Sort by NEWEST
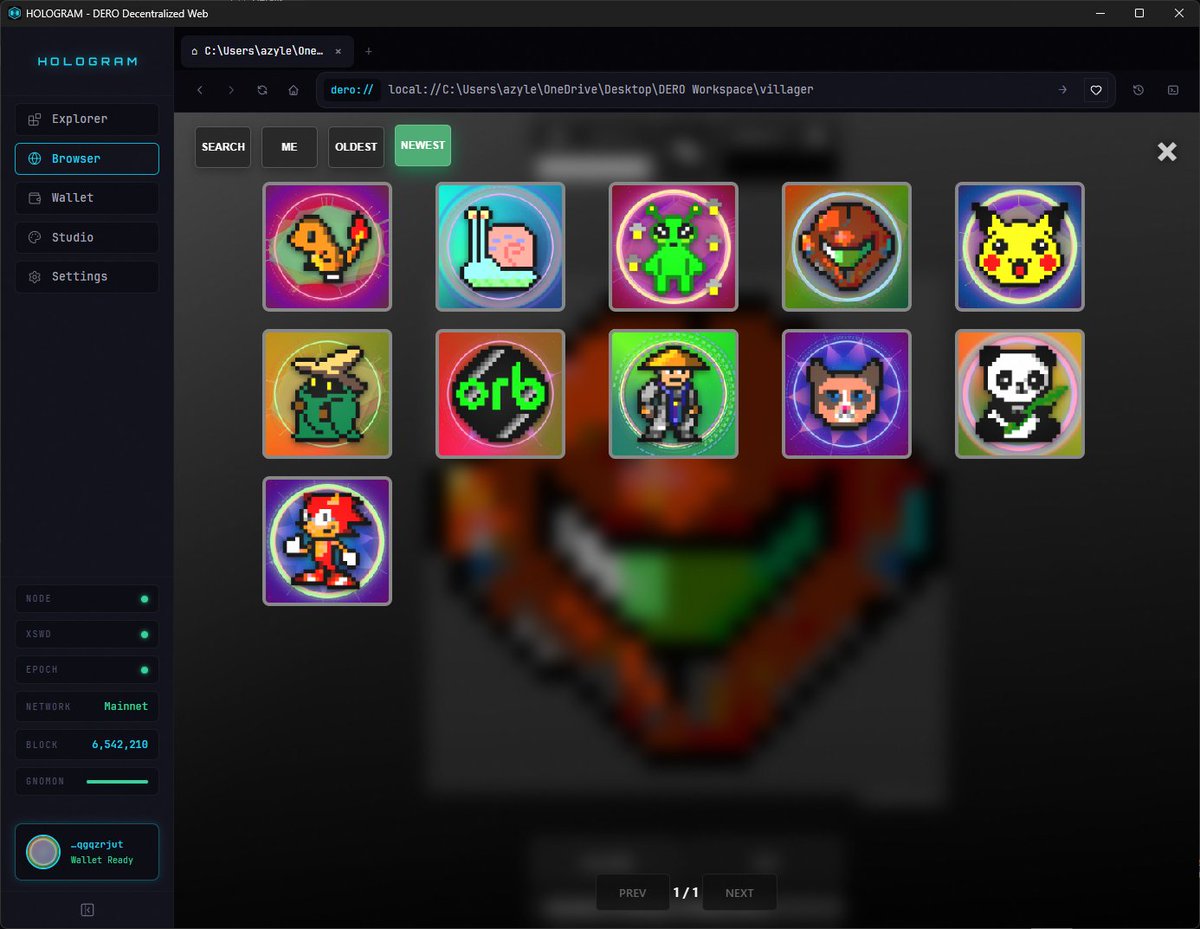Image resolution: width=1200 pixels, height=929 pixels. 423,145
